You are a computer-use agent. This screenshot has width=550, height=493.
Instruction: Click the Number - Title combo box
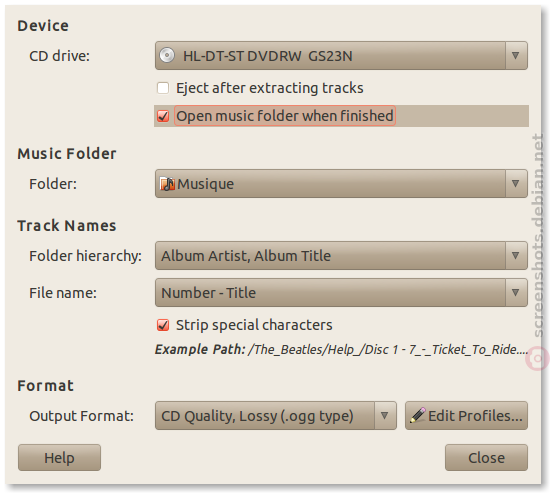coord(341,292)
